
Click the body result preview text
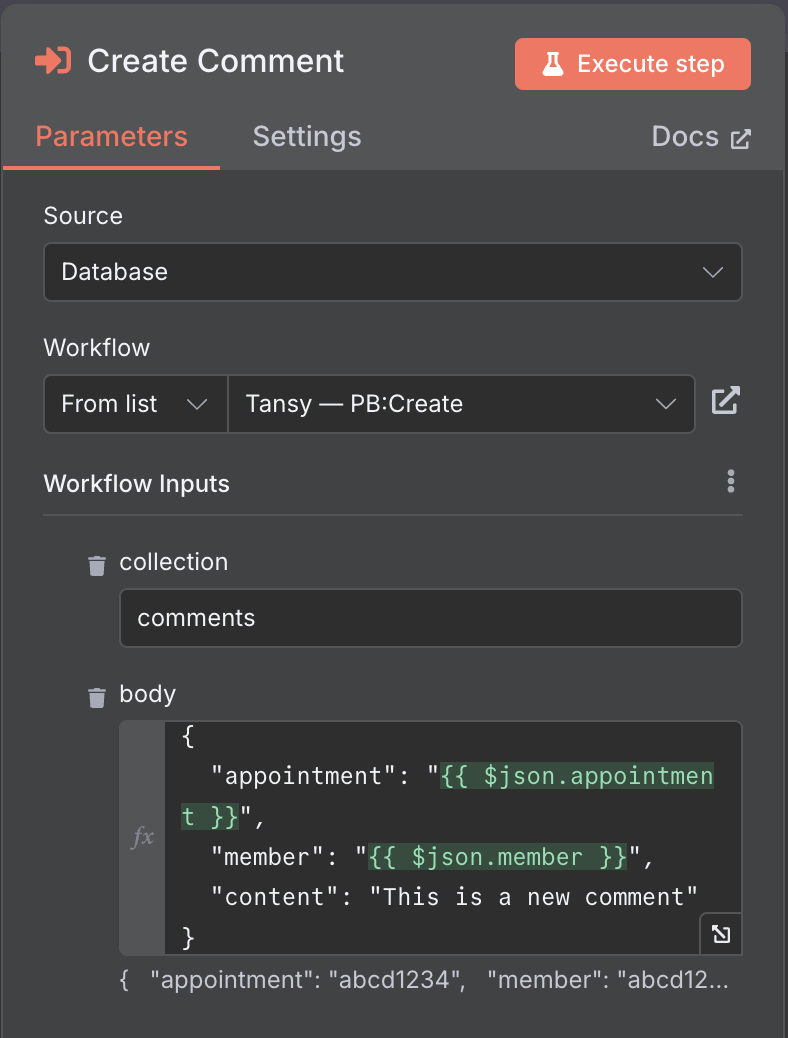(424, 980)
